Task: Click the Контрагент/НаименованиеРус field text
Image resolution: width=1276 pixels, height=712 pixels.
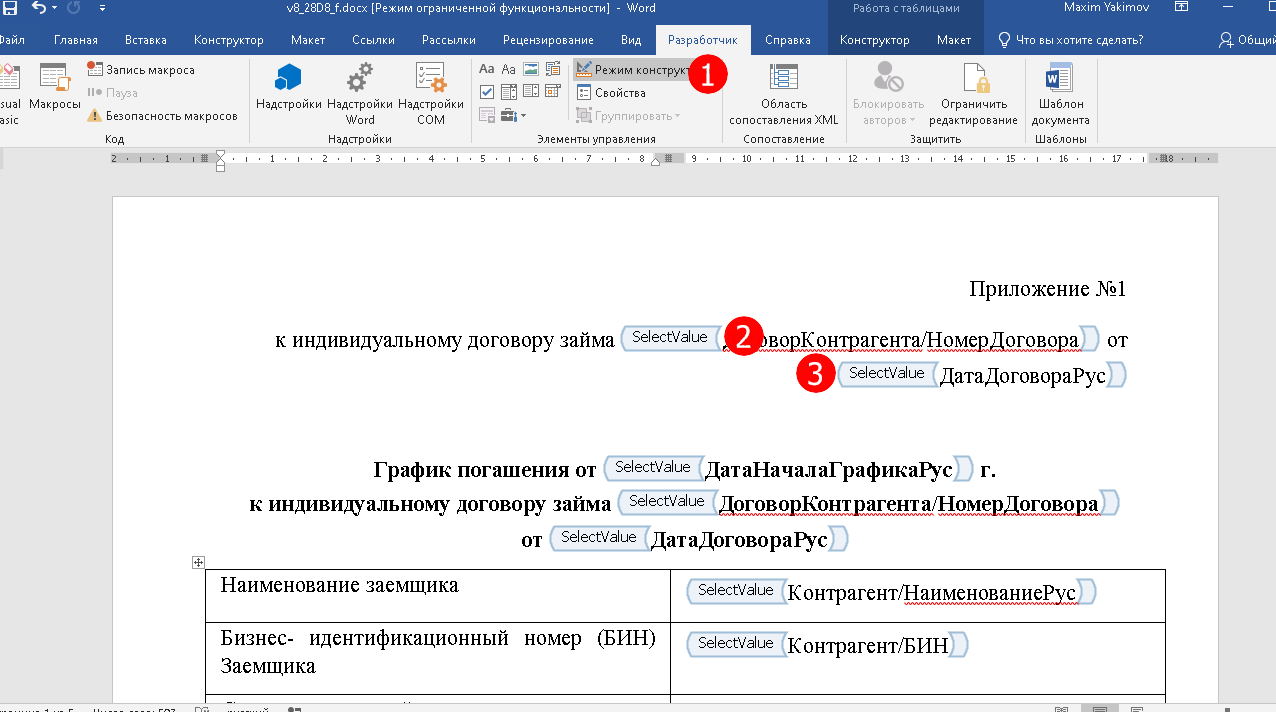Action: (x=931, y=593)
